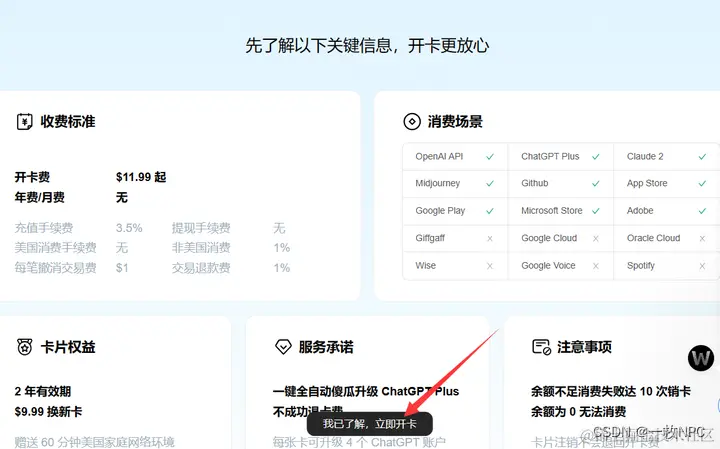
Task: Click the 先了解以下关键信息，开卡更放心 title
Action: pos(367,45)
